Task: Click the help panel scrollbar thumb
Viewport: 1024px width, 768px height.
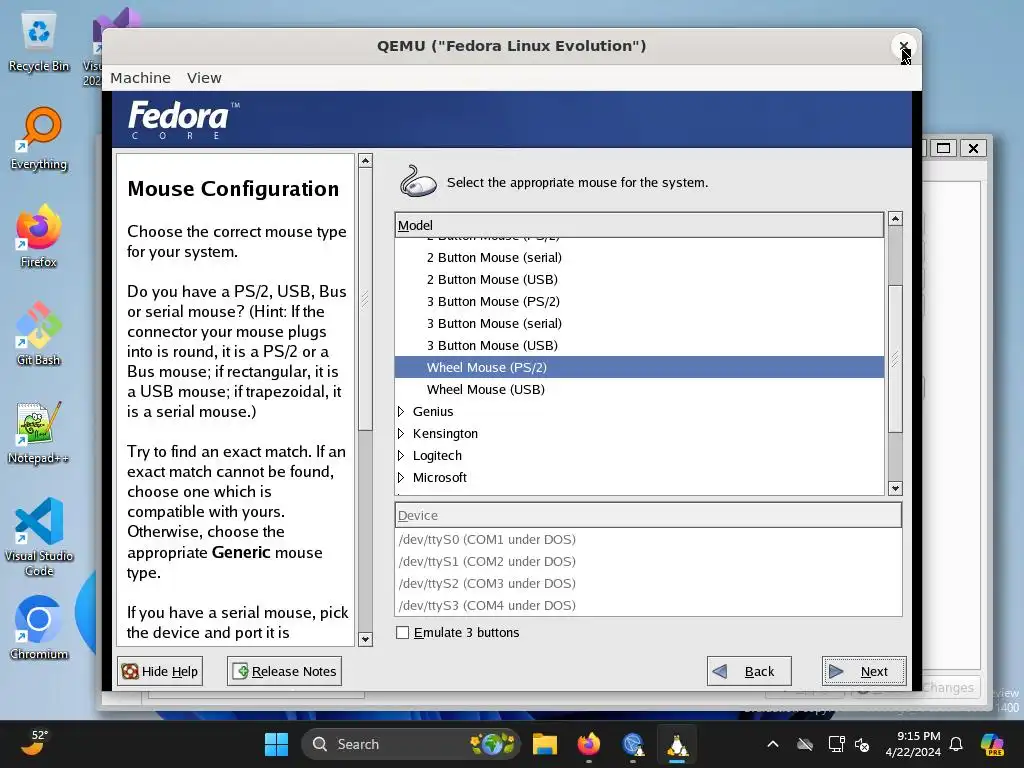Action: pyautogui.click(x=366, y=299)
